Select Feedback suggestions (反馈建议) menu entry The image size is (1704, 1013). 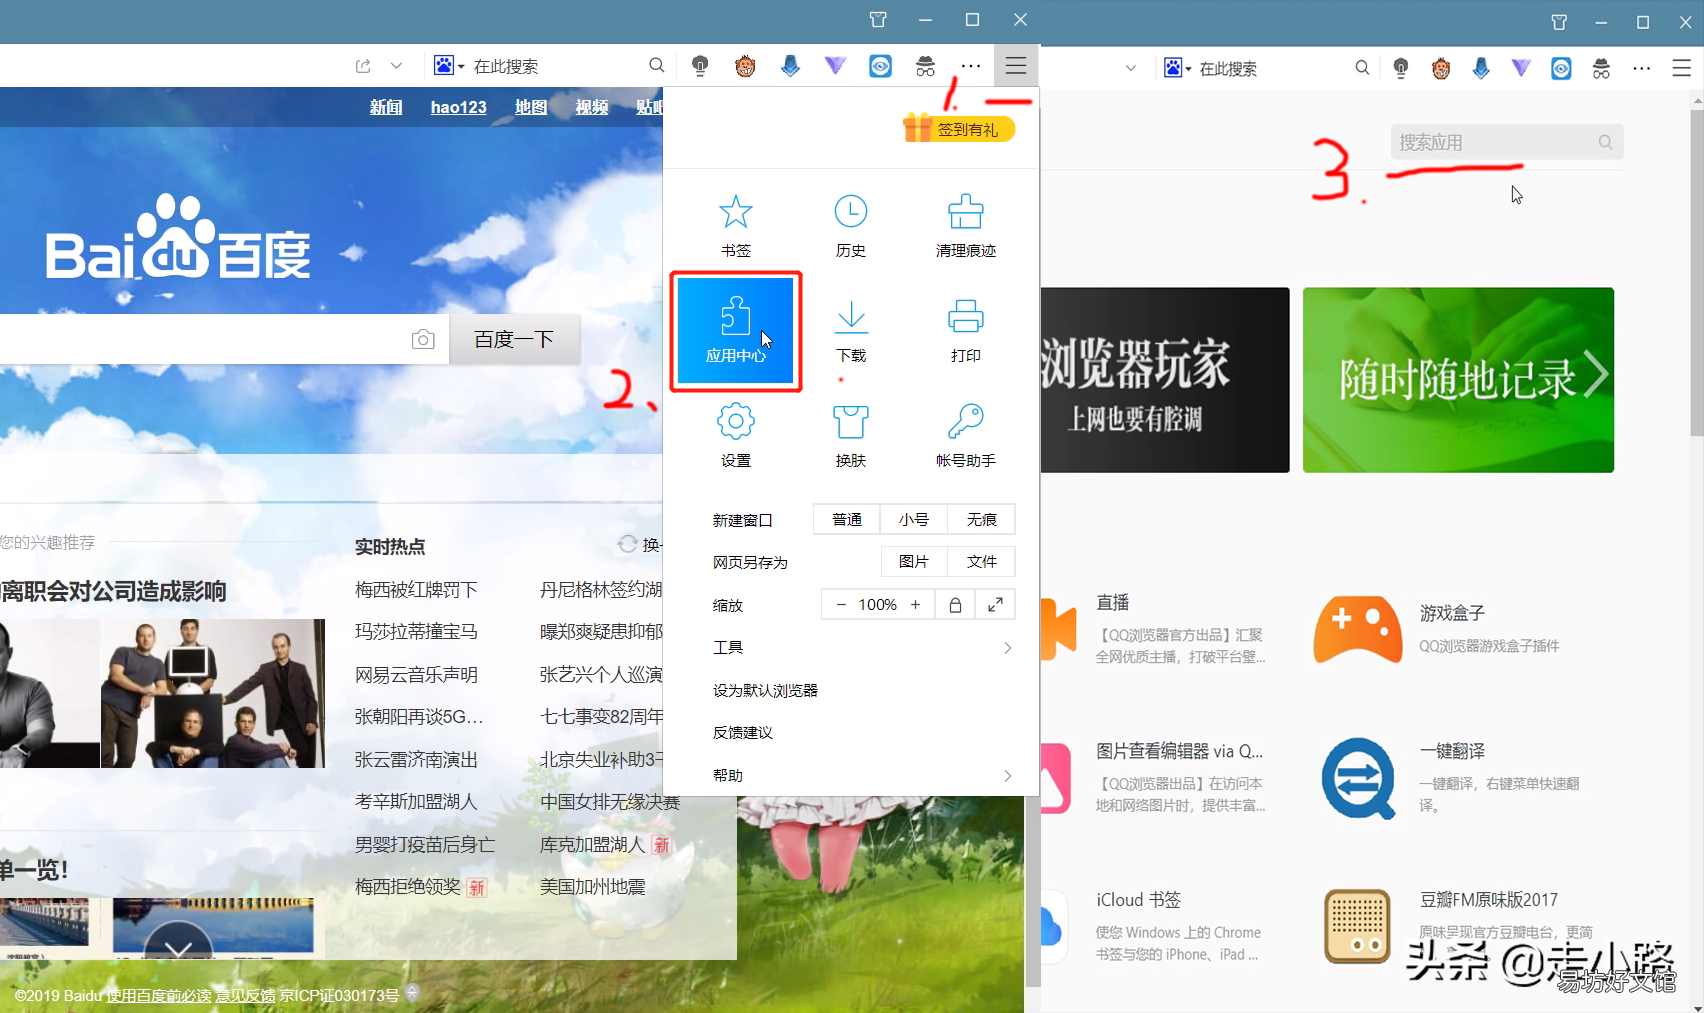tap(742, 733)
